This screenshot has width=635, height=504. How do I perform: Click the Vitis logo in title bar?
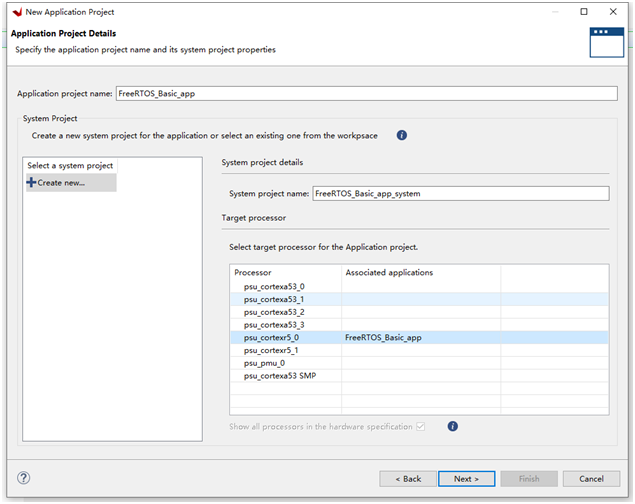point(17,12)
